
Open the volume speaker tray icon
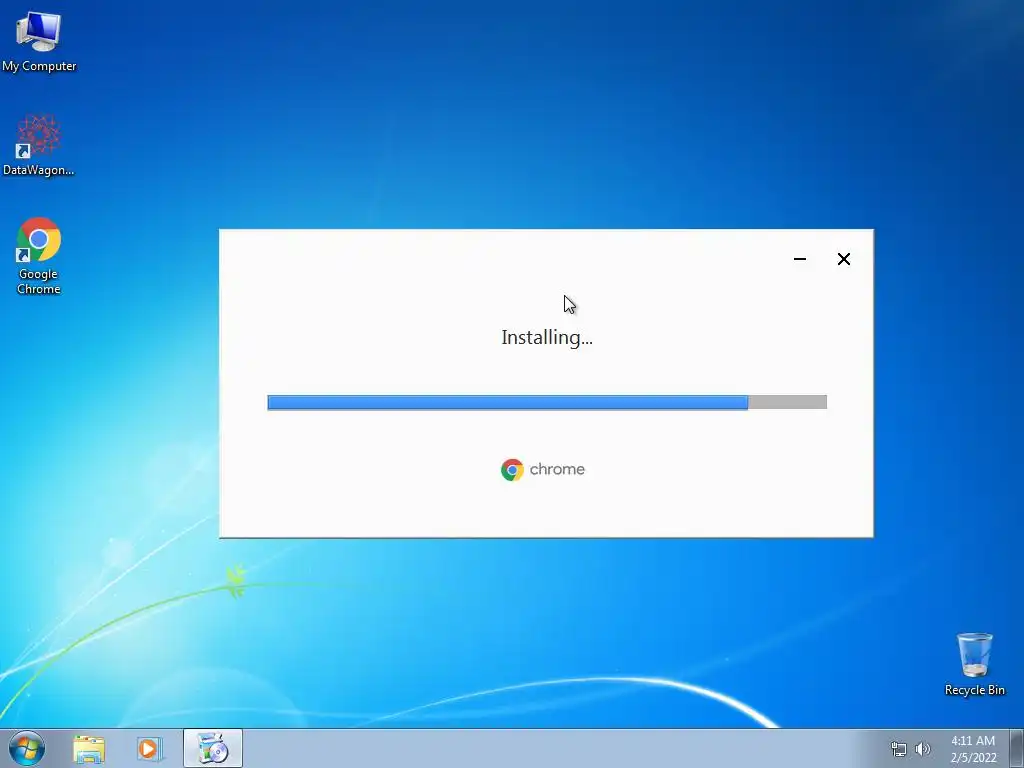pyautogui.click(x=922, y=749)
